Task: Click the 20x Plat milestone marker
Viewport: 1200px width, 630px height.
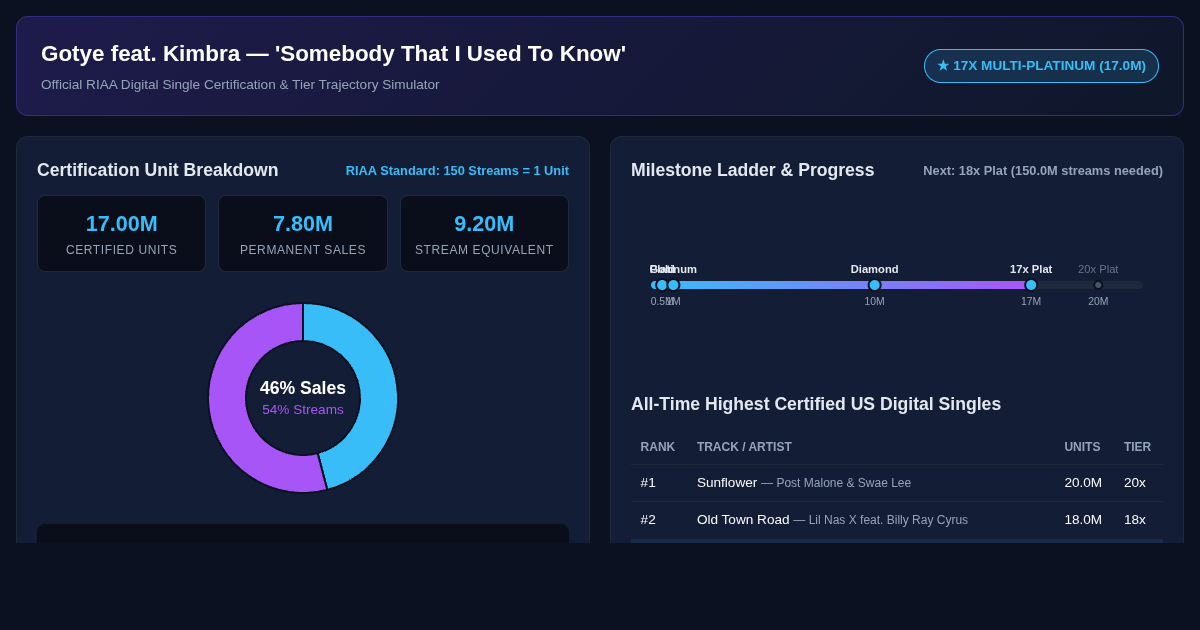Action: [x=1098, y=285]
